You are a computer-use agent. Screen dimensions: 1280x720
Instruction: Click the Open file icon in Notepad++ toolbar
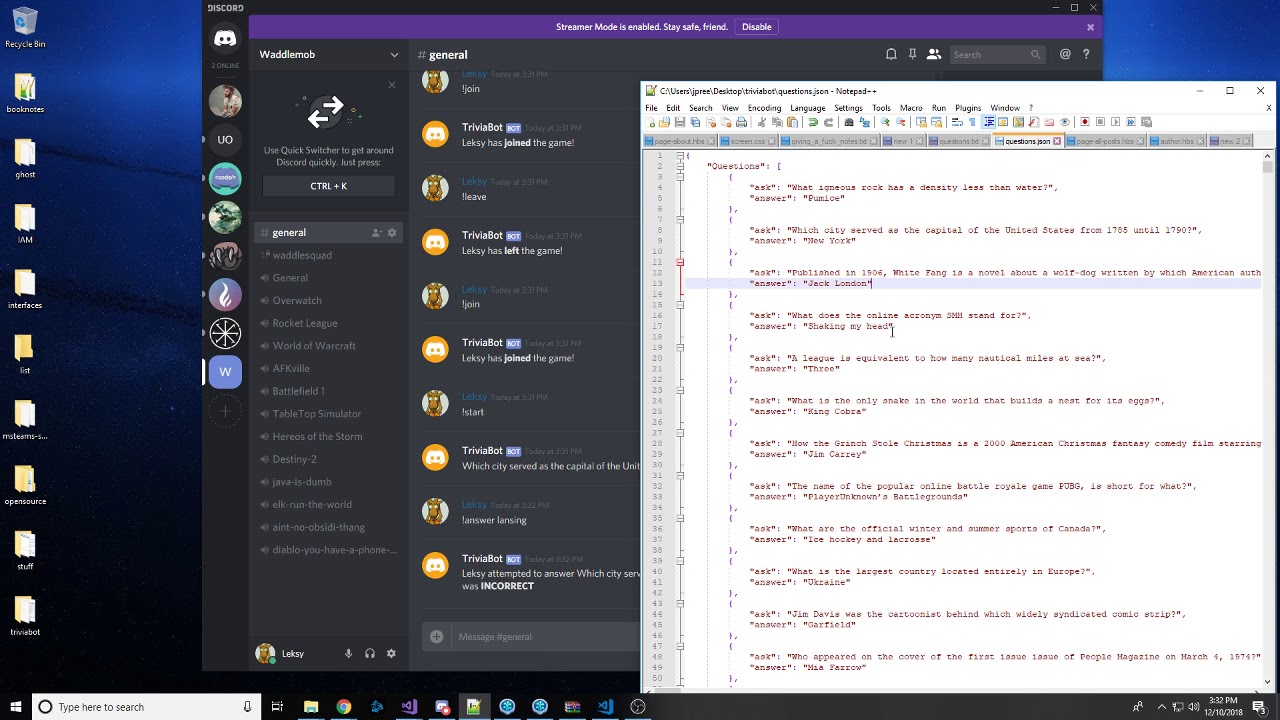[664, 122]
